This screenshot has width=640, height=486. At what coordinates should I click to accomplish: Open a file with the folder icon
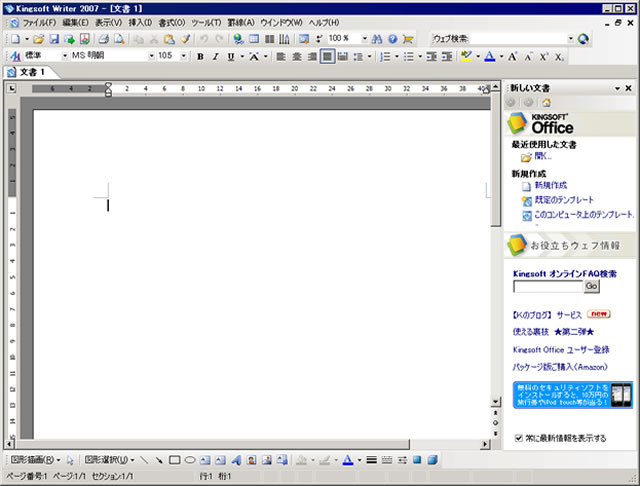(39, 39)
